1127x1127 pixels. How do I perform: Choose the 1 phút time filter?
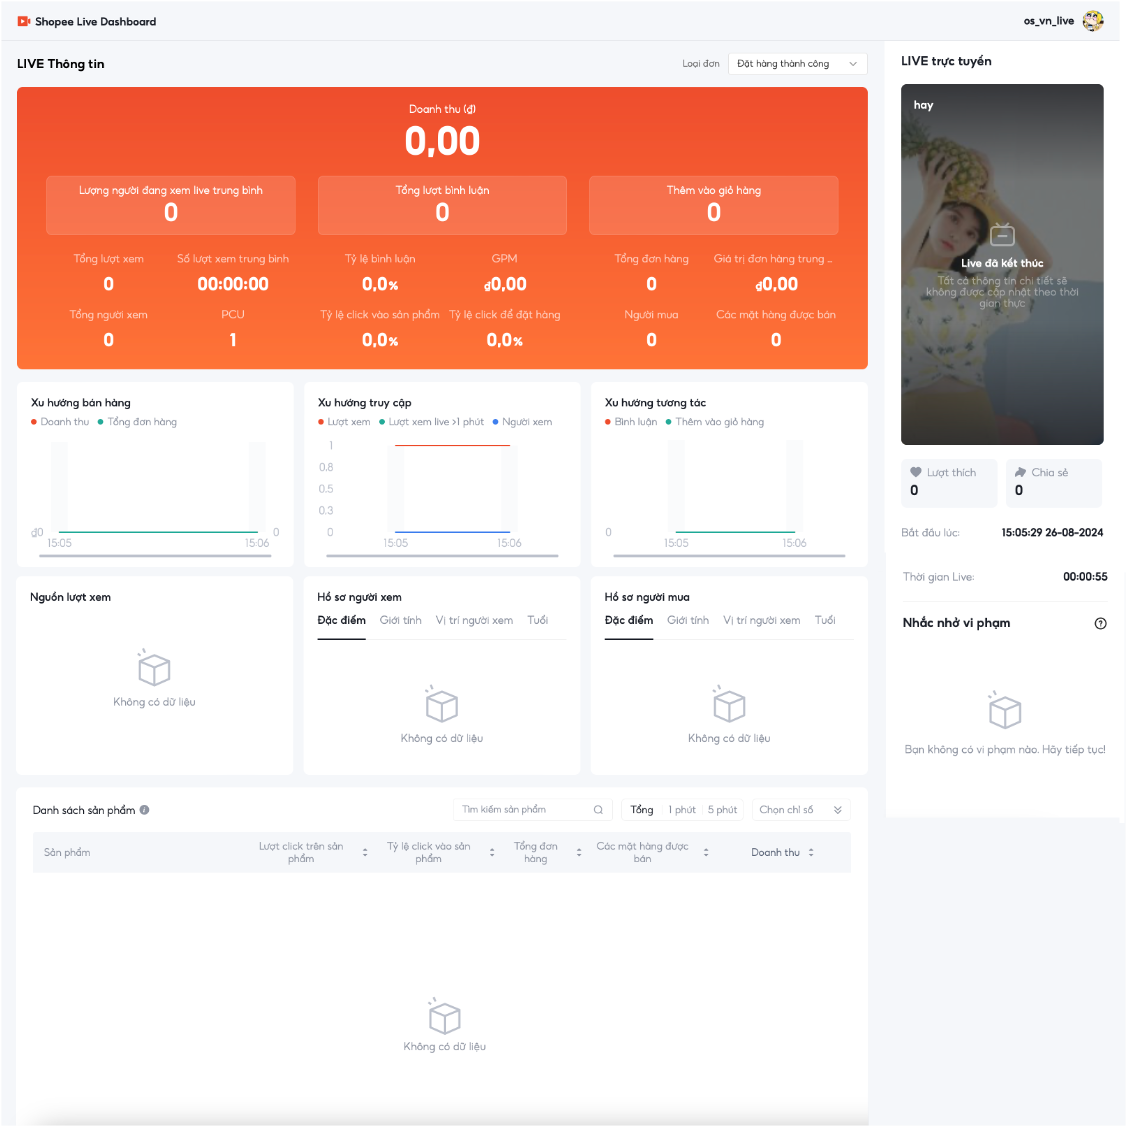click(681, 810)
